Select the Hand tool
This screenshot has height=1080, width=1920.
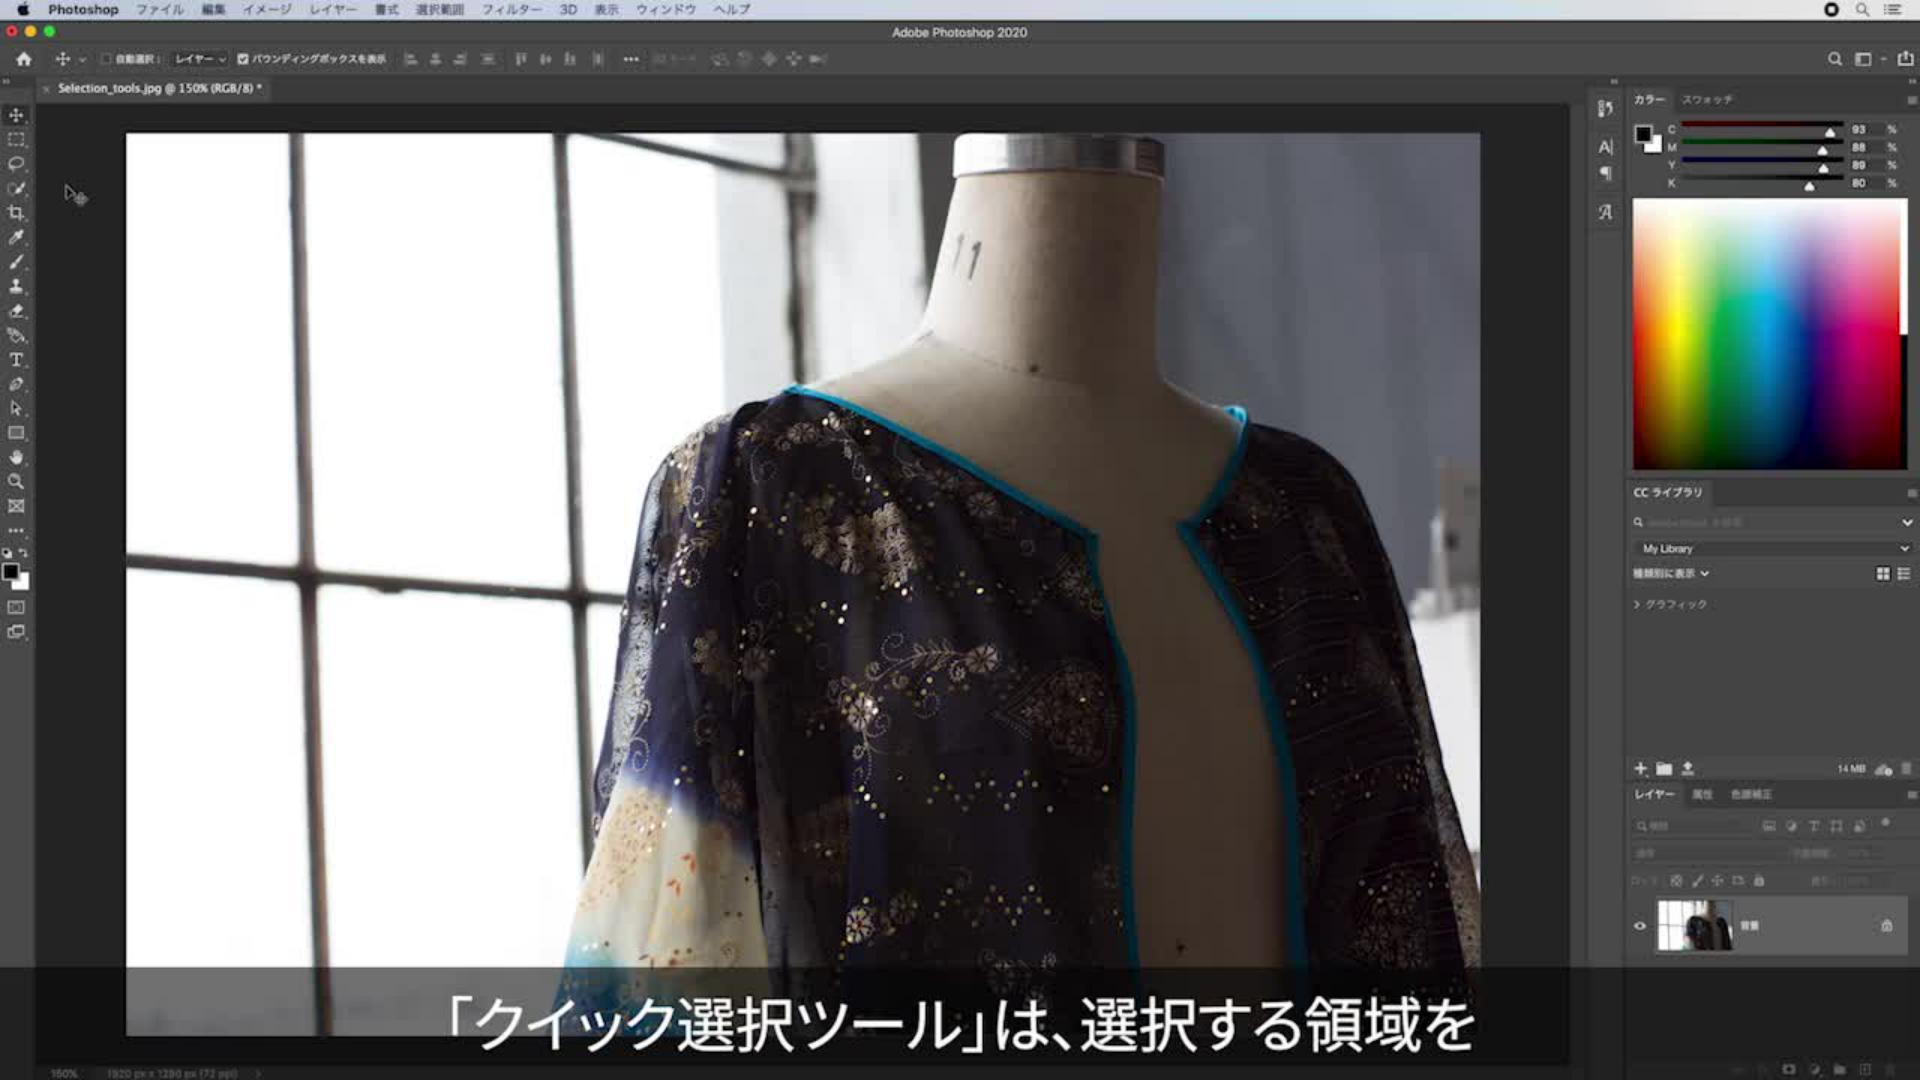[15, 458]
